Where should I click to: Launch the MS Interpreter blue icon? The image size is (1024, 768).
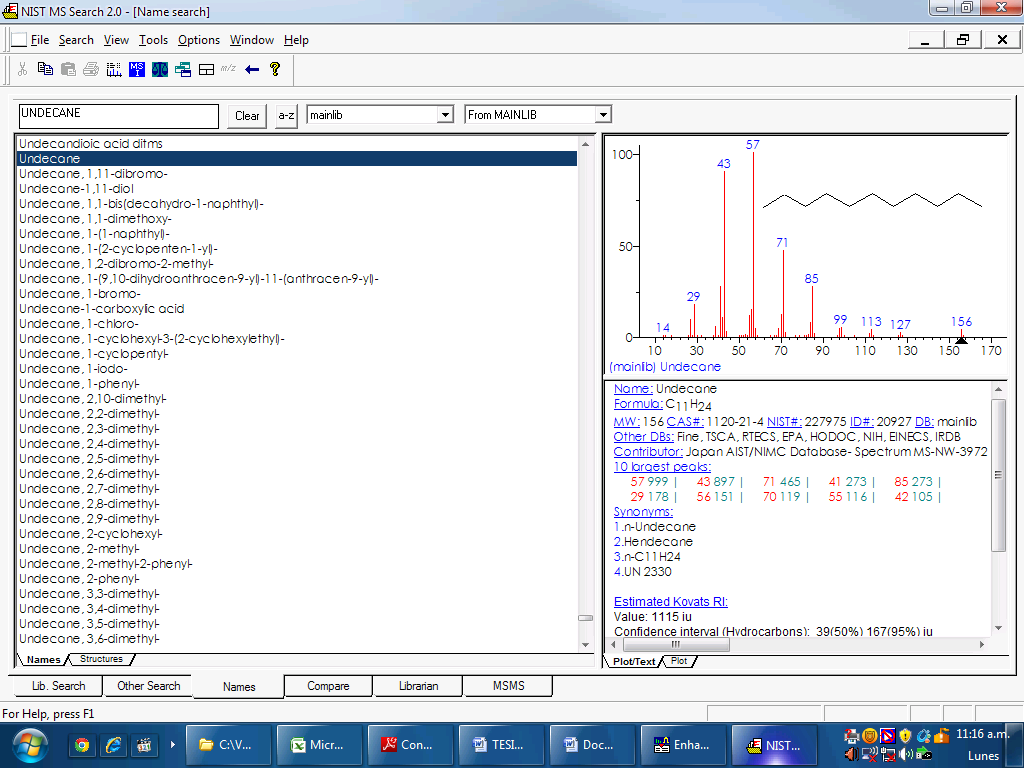pos(136,69)
